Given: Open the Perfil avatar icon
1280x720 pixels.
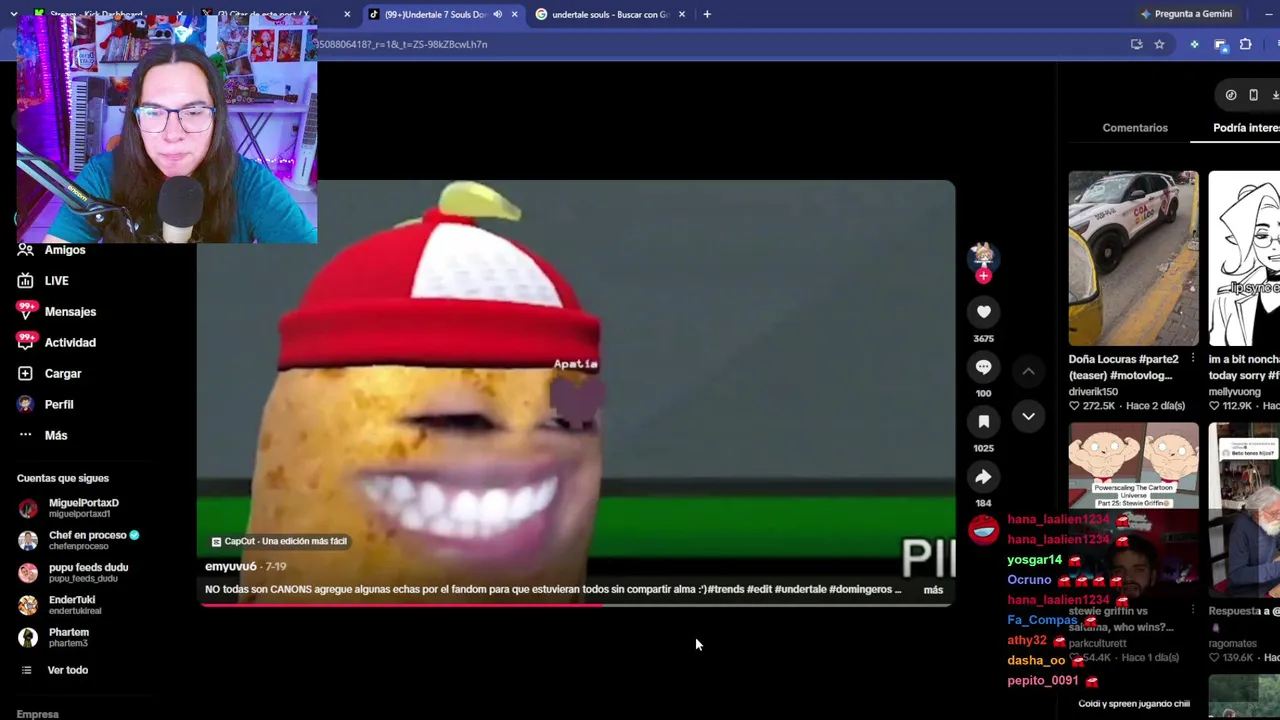Looking at the screenshot, I should [x=25, y=405].
